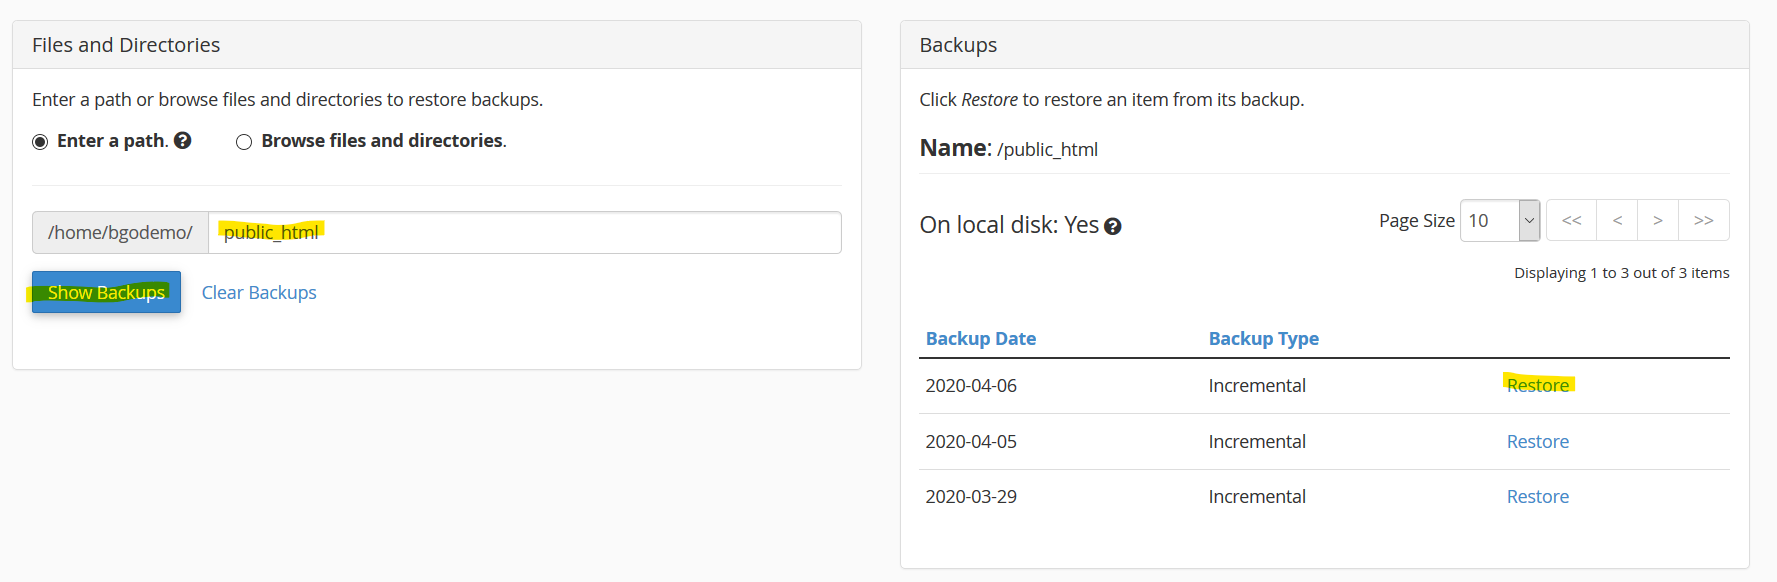
Task: Open help icon next to Enter a path
Action: pyautogui.click(x=182, y=141)
